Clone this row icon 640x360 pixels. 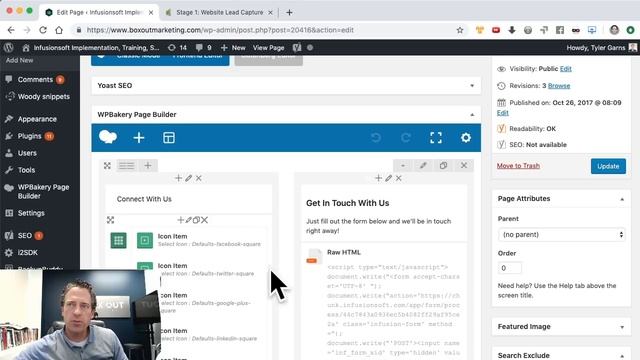coord(443,165)
